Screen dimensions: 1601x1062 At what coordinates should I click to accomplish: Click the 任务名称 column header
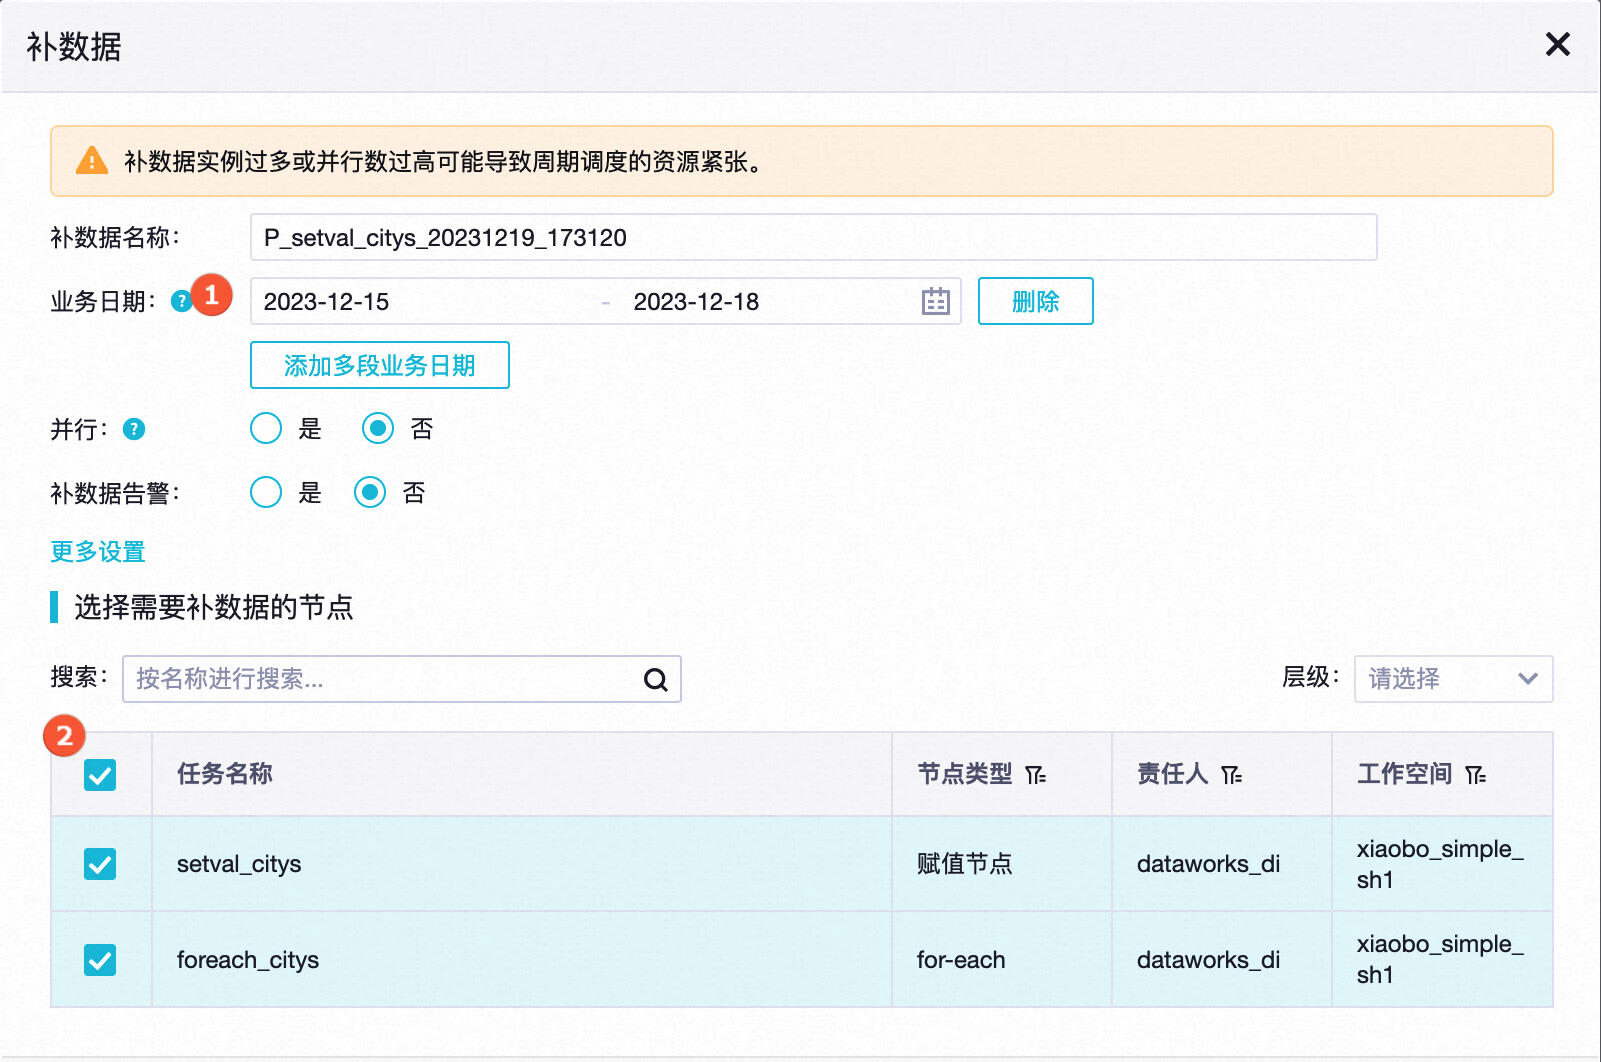click(x=225, y=774)
